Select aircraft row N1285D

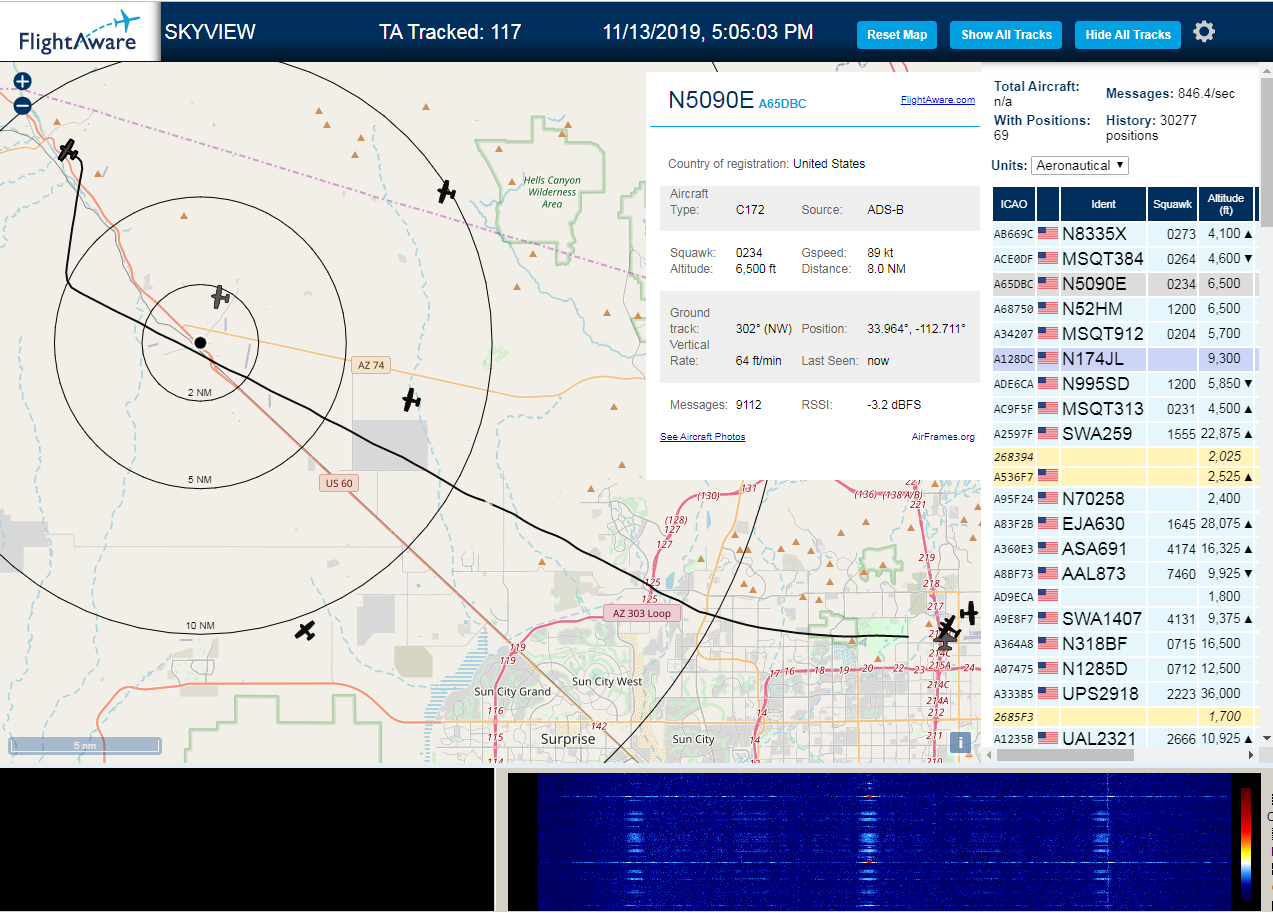[1125, 668]
